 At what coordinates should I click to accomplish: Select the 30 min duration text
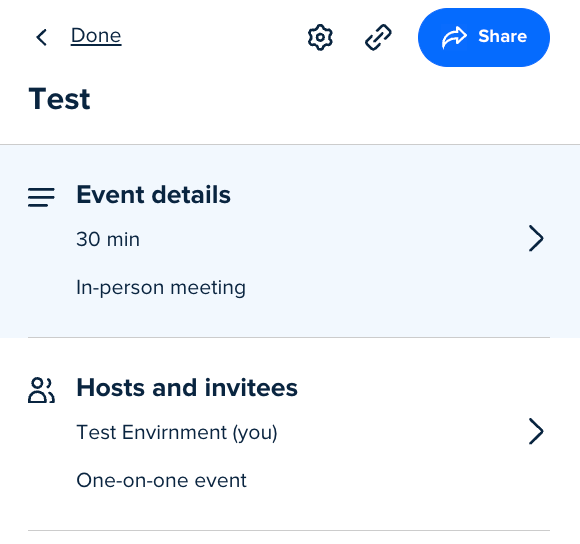[x=108, y=239]
